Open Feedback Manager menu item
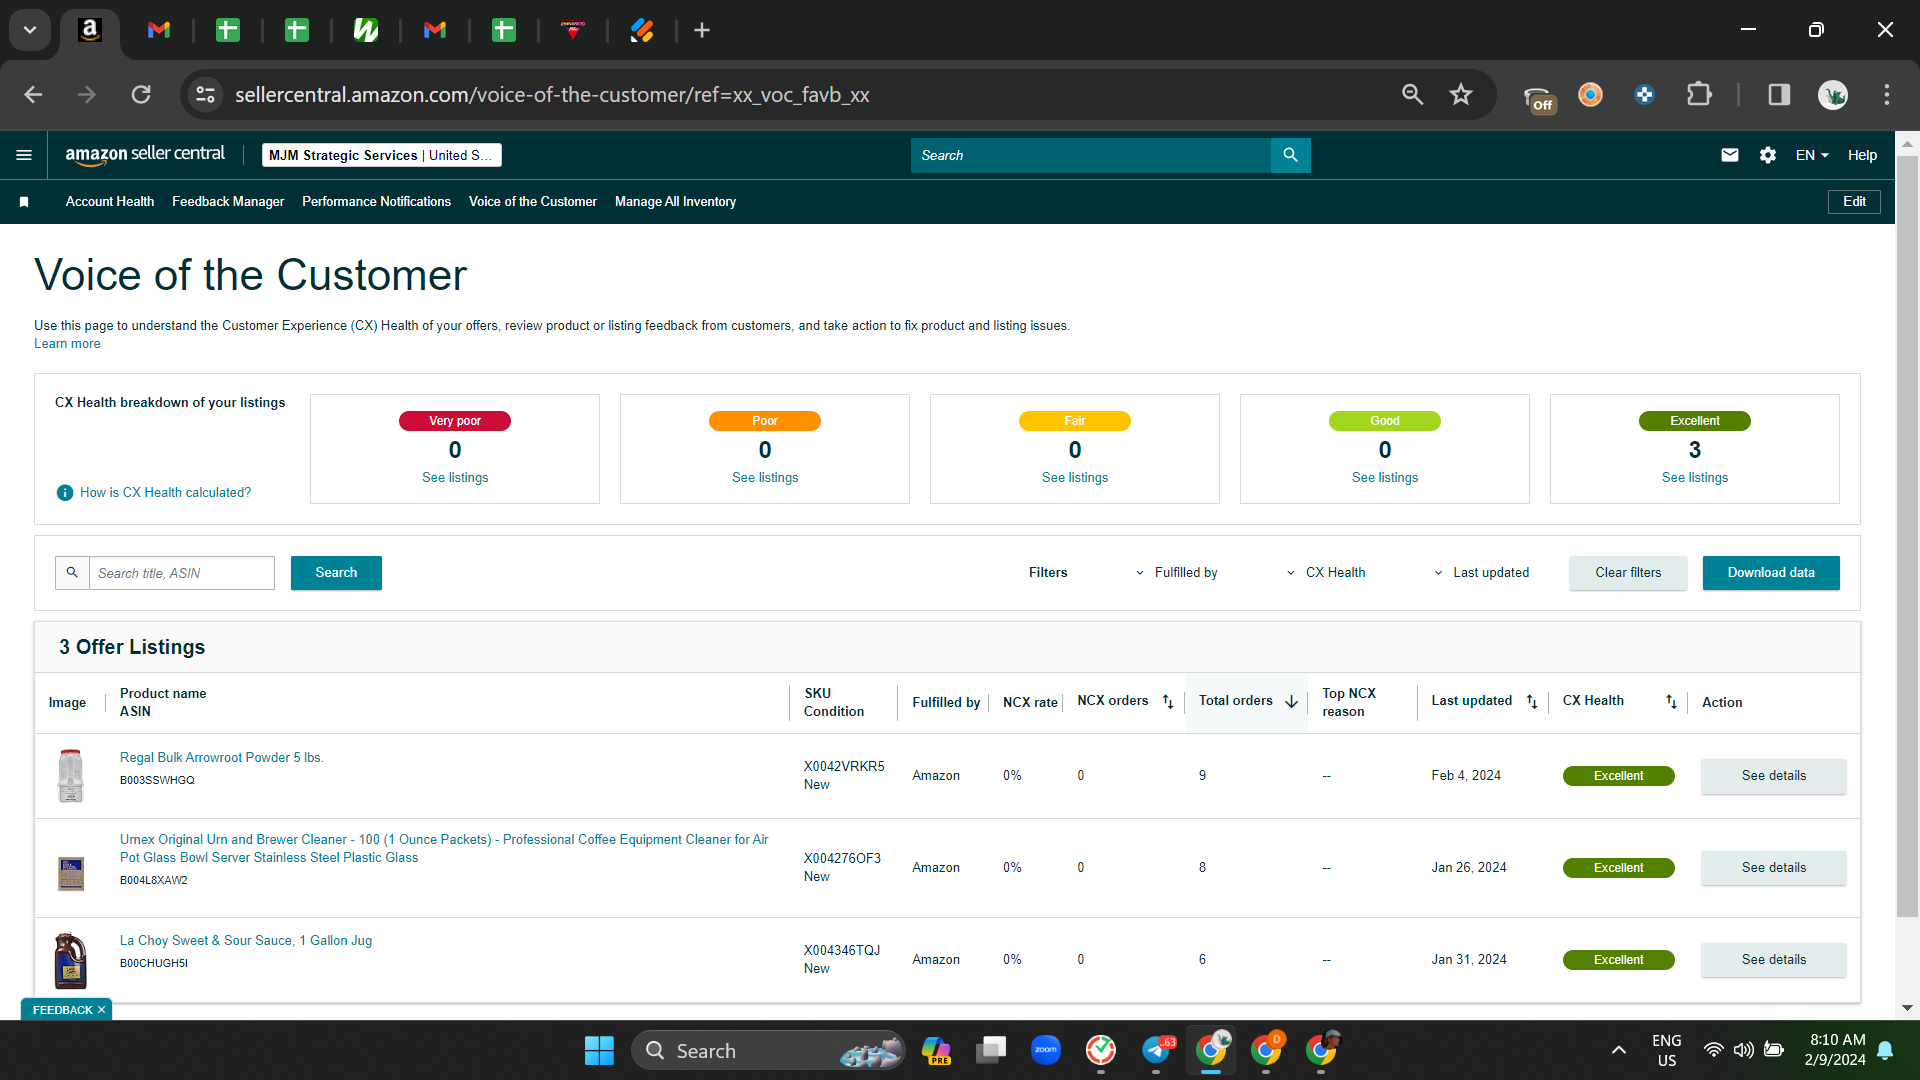 pos(228,202)
